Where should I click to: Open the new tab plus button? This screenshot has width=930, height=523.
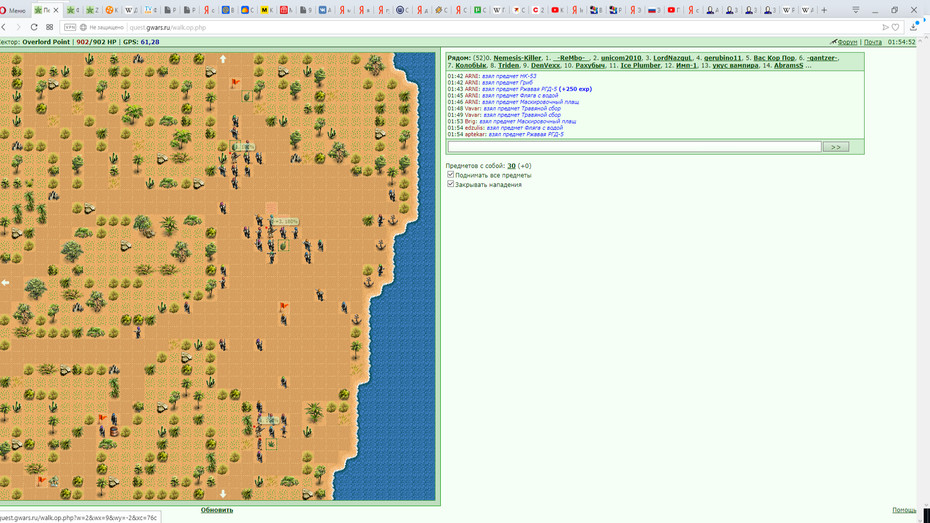tap(824, 10)
